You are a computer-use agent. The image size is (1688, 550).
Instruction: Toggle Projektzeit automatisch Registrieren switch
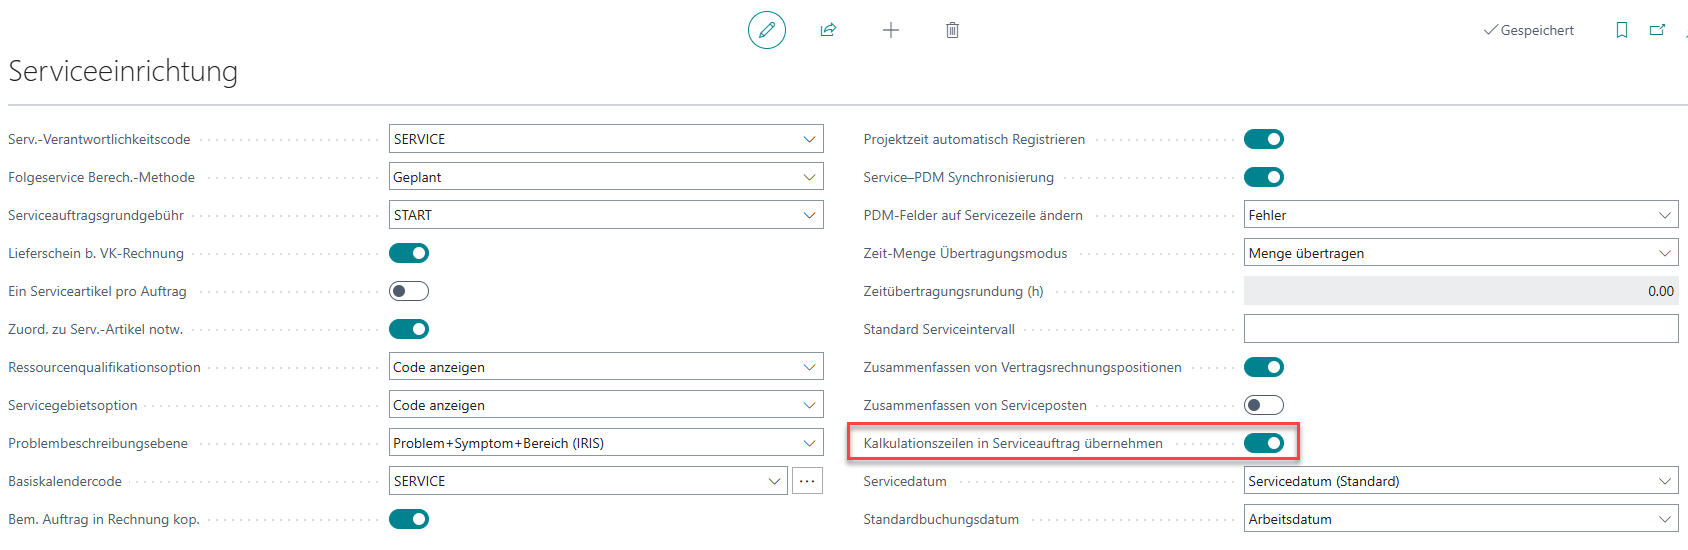coord(1264,139)
